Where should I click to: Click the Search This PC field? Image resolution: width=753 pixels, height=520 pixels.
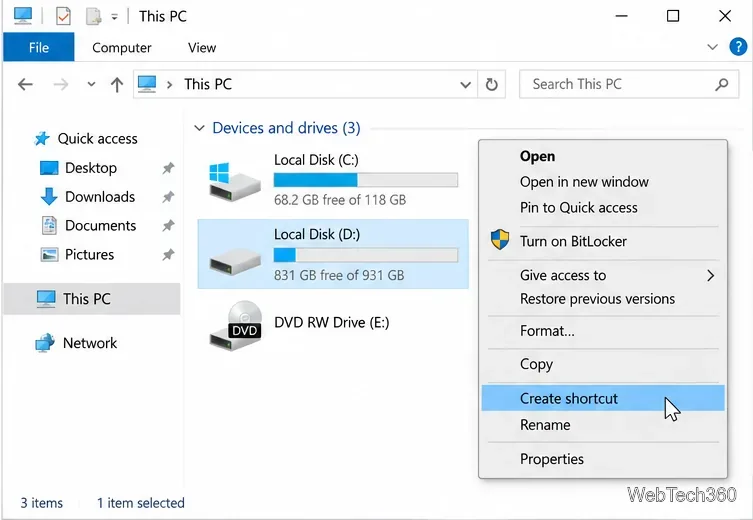pos(629,85)
